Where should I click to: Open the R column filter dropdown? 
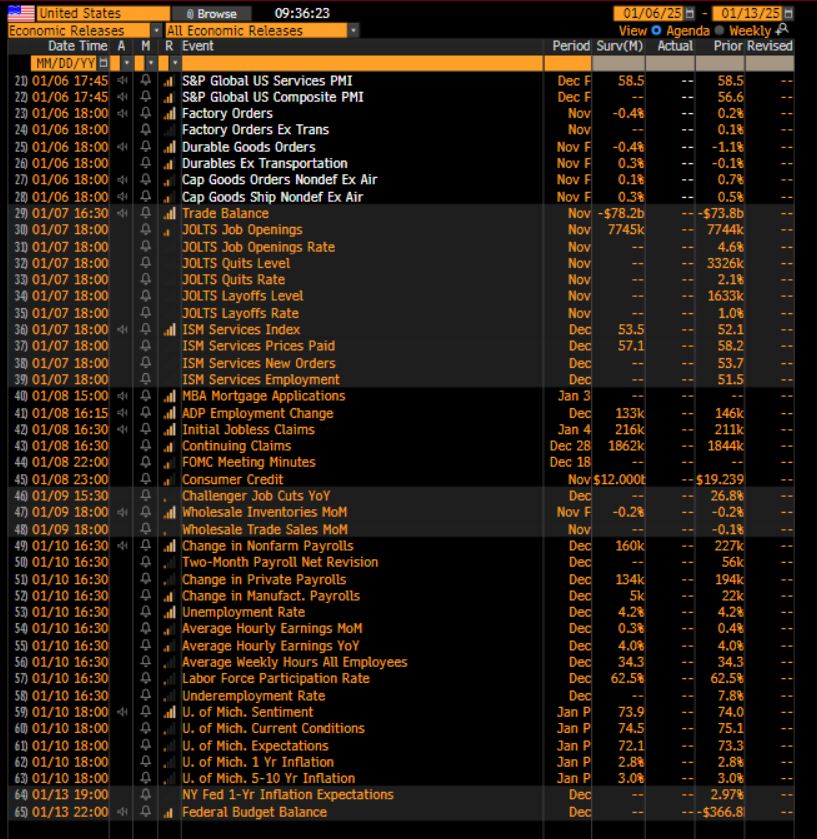tap(175, 63)
